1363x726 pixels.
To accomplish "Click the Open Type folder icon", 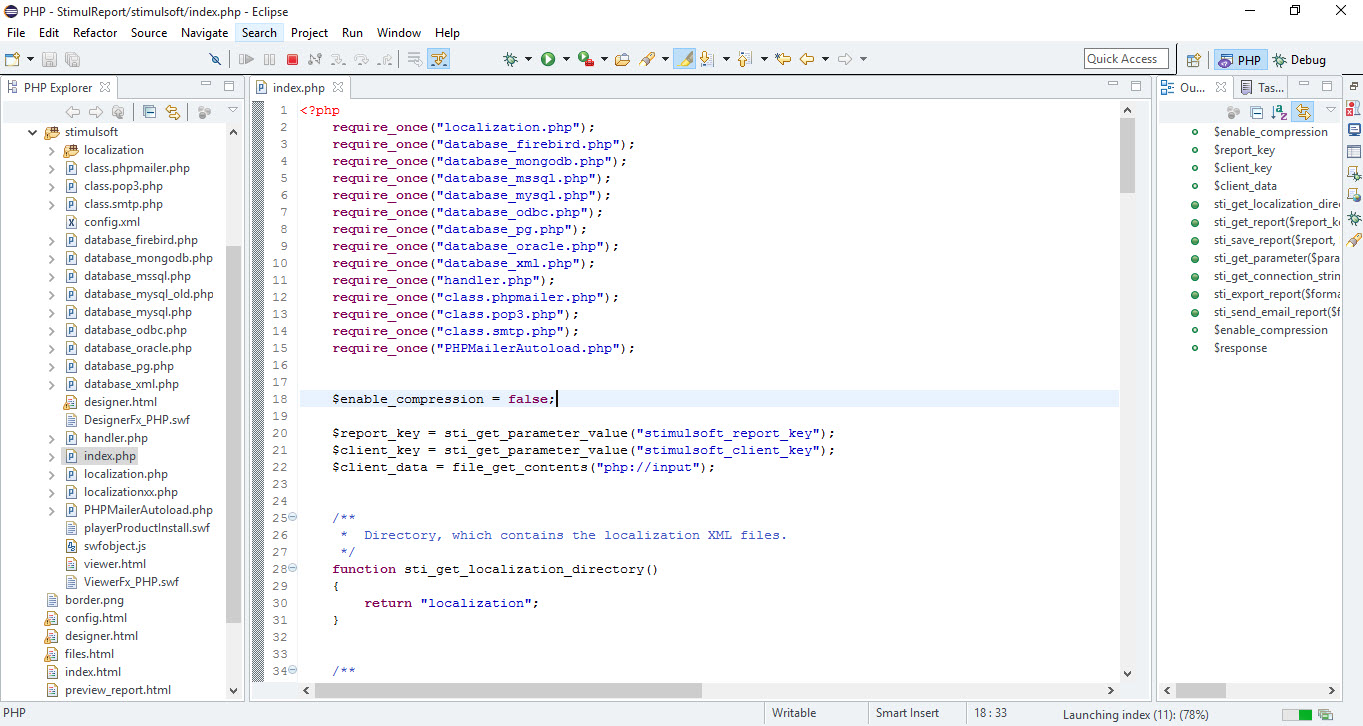I will (622, 59).
